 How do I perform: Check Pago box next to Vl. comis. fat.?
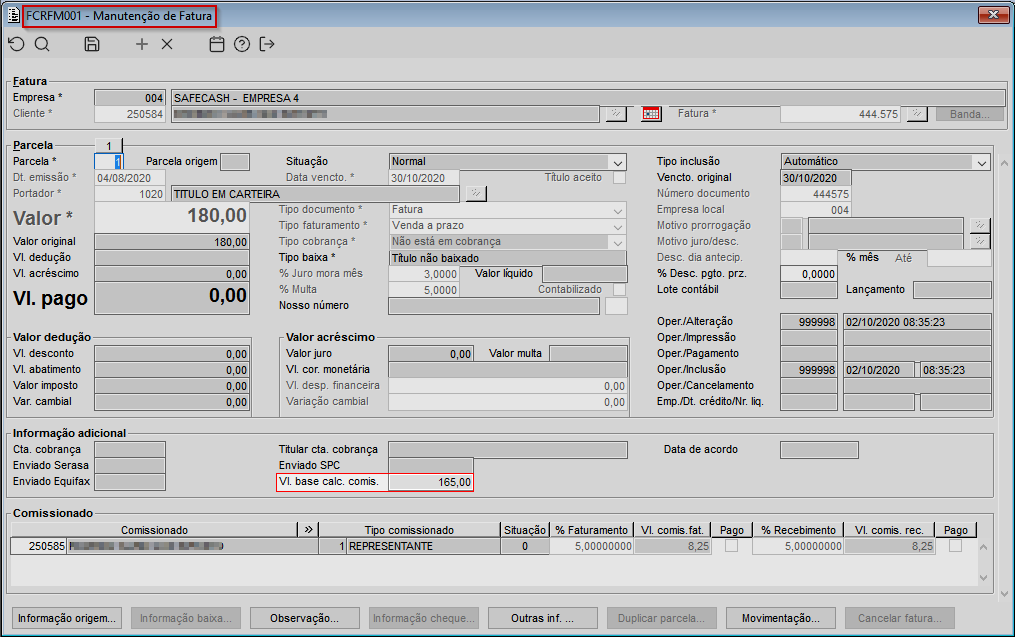pyautogui.click(x=732, y=546)
